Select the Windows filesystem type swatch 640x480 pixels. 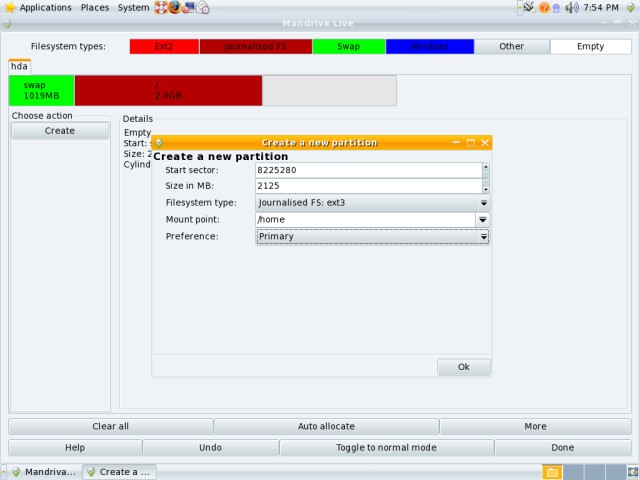(429, 46)
